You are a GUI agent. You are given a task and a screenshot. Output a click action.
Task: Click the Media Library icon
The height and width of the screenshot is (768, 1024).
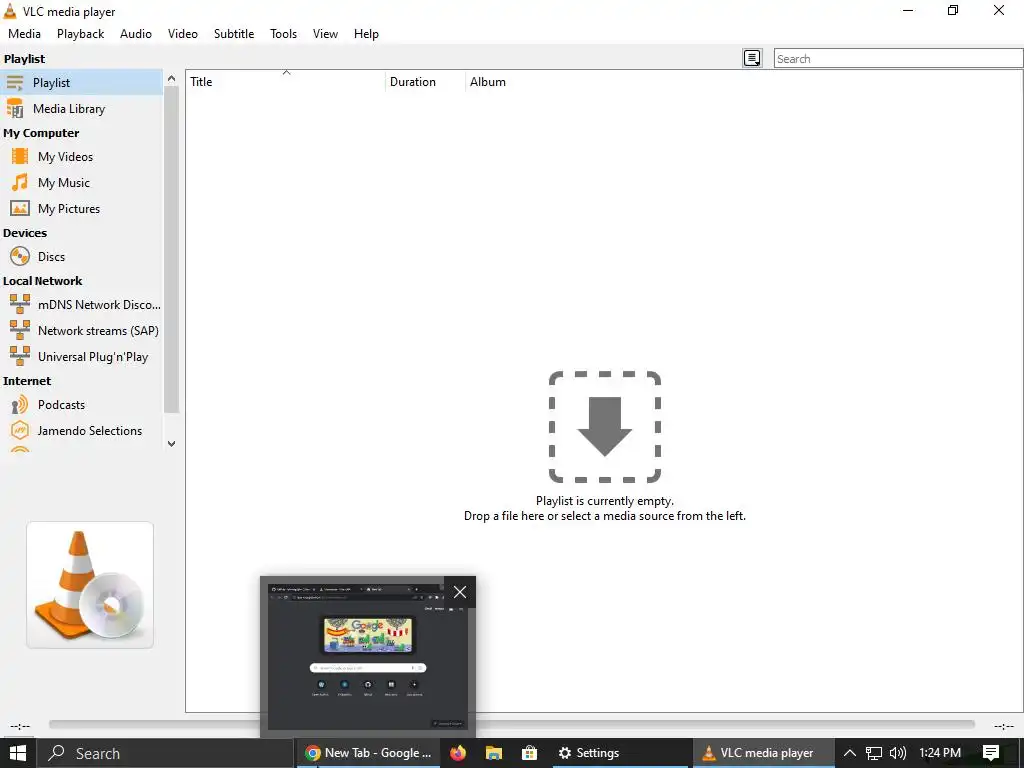click(x=15, y=109)
